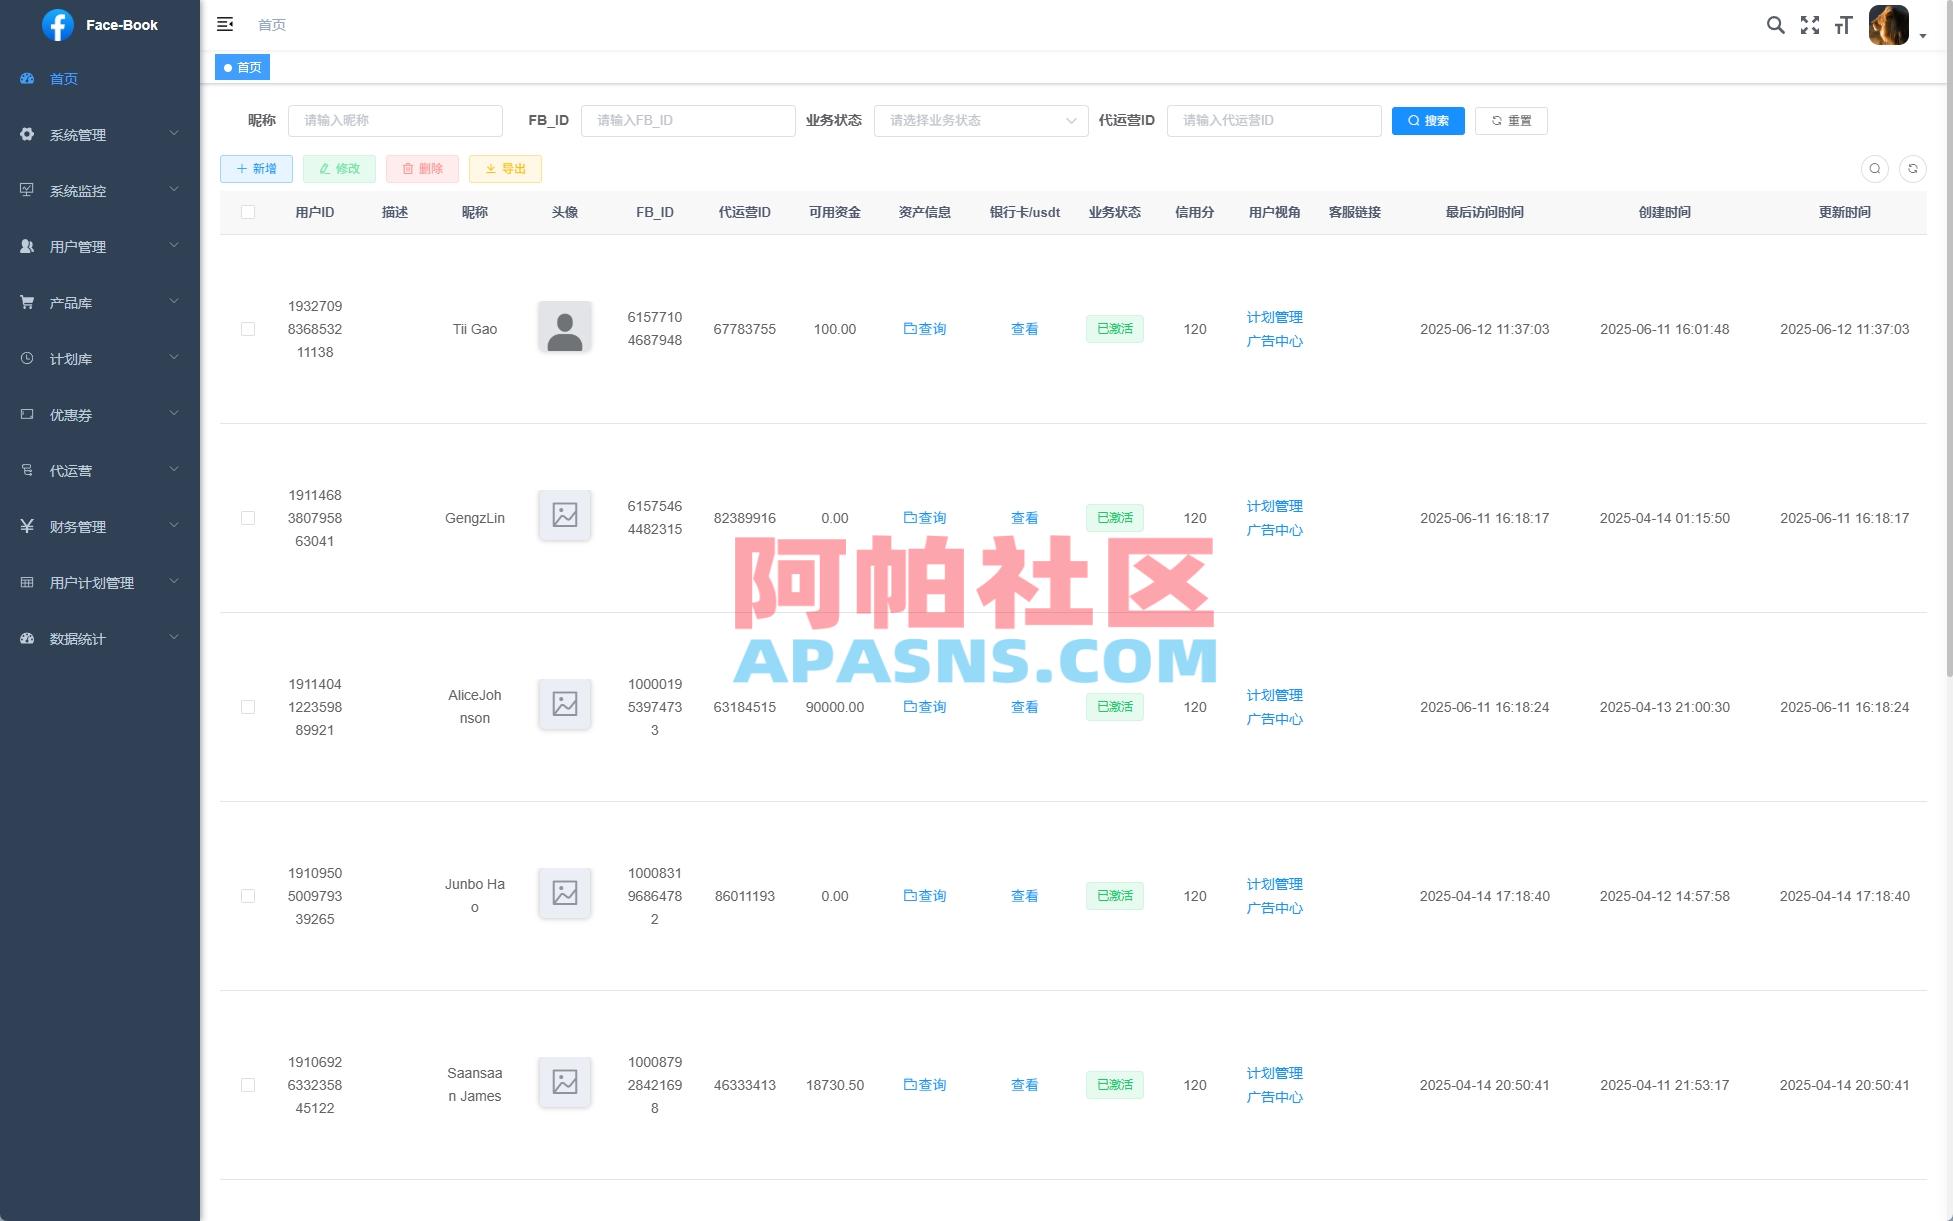
Task: Expand the 数据统计 sidebar menu
Action: pyautogui.click(x=100, y=639)
